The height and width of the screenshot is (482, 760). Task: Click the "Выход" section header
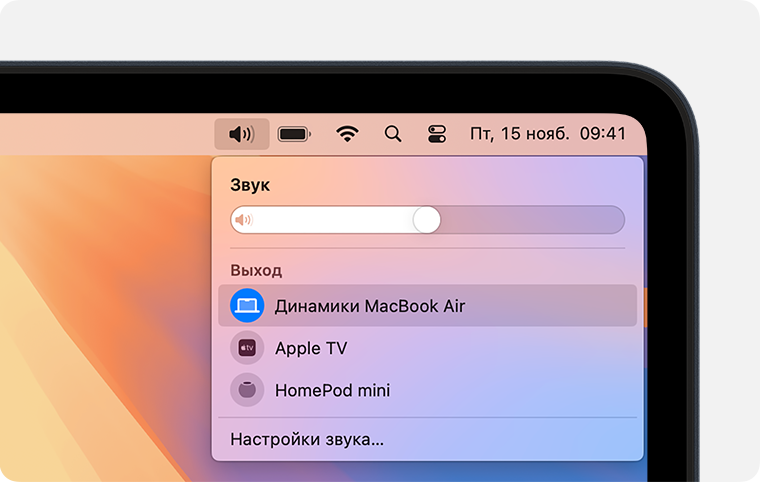click(x=256, y=270)
